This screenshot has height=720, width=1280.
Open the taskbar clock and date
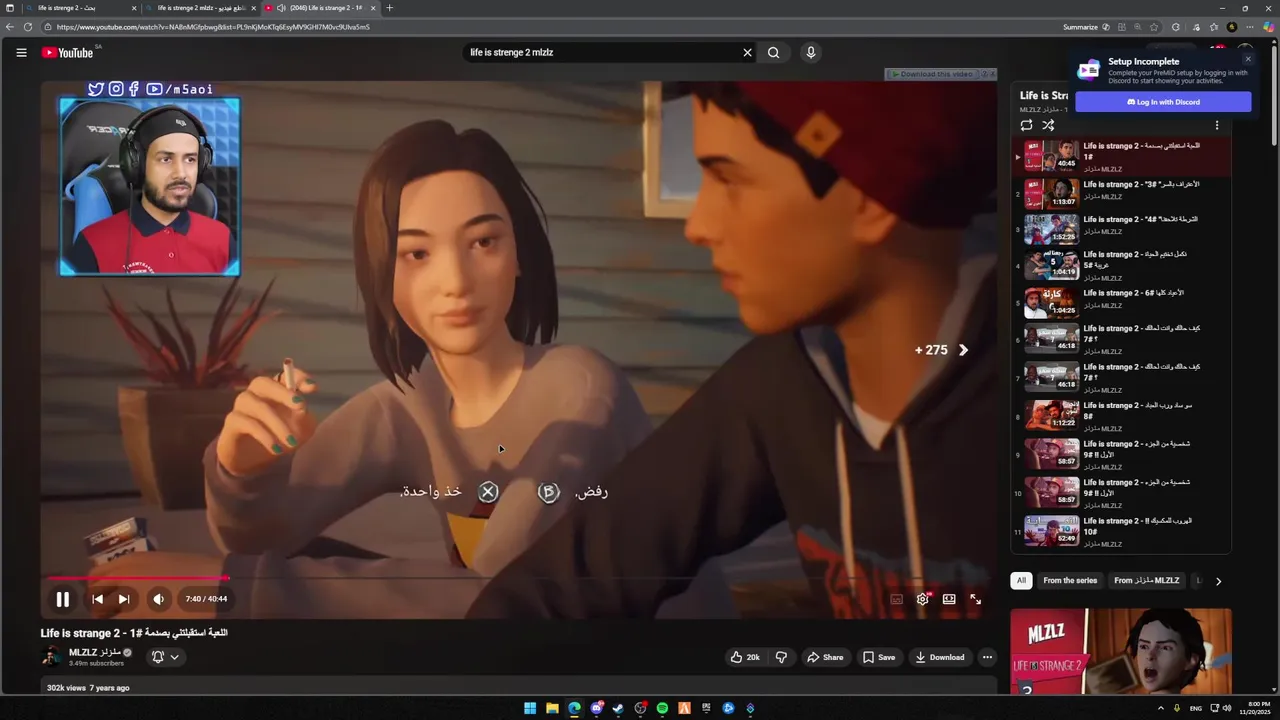tap(1256, 708)
